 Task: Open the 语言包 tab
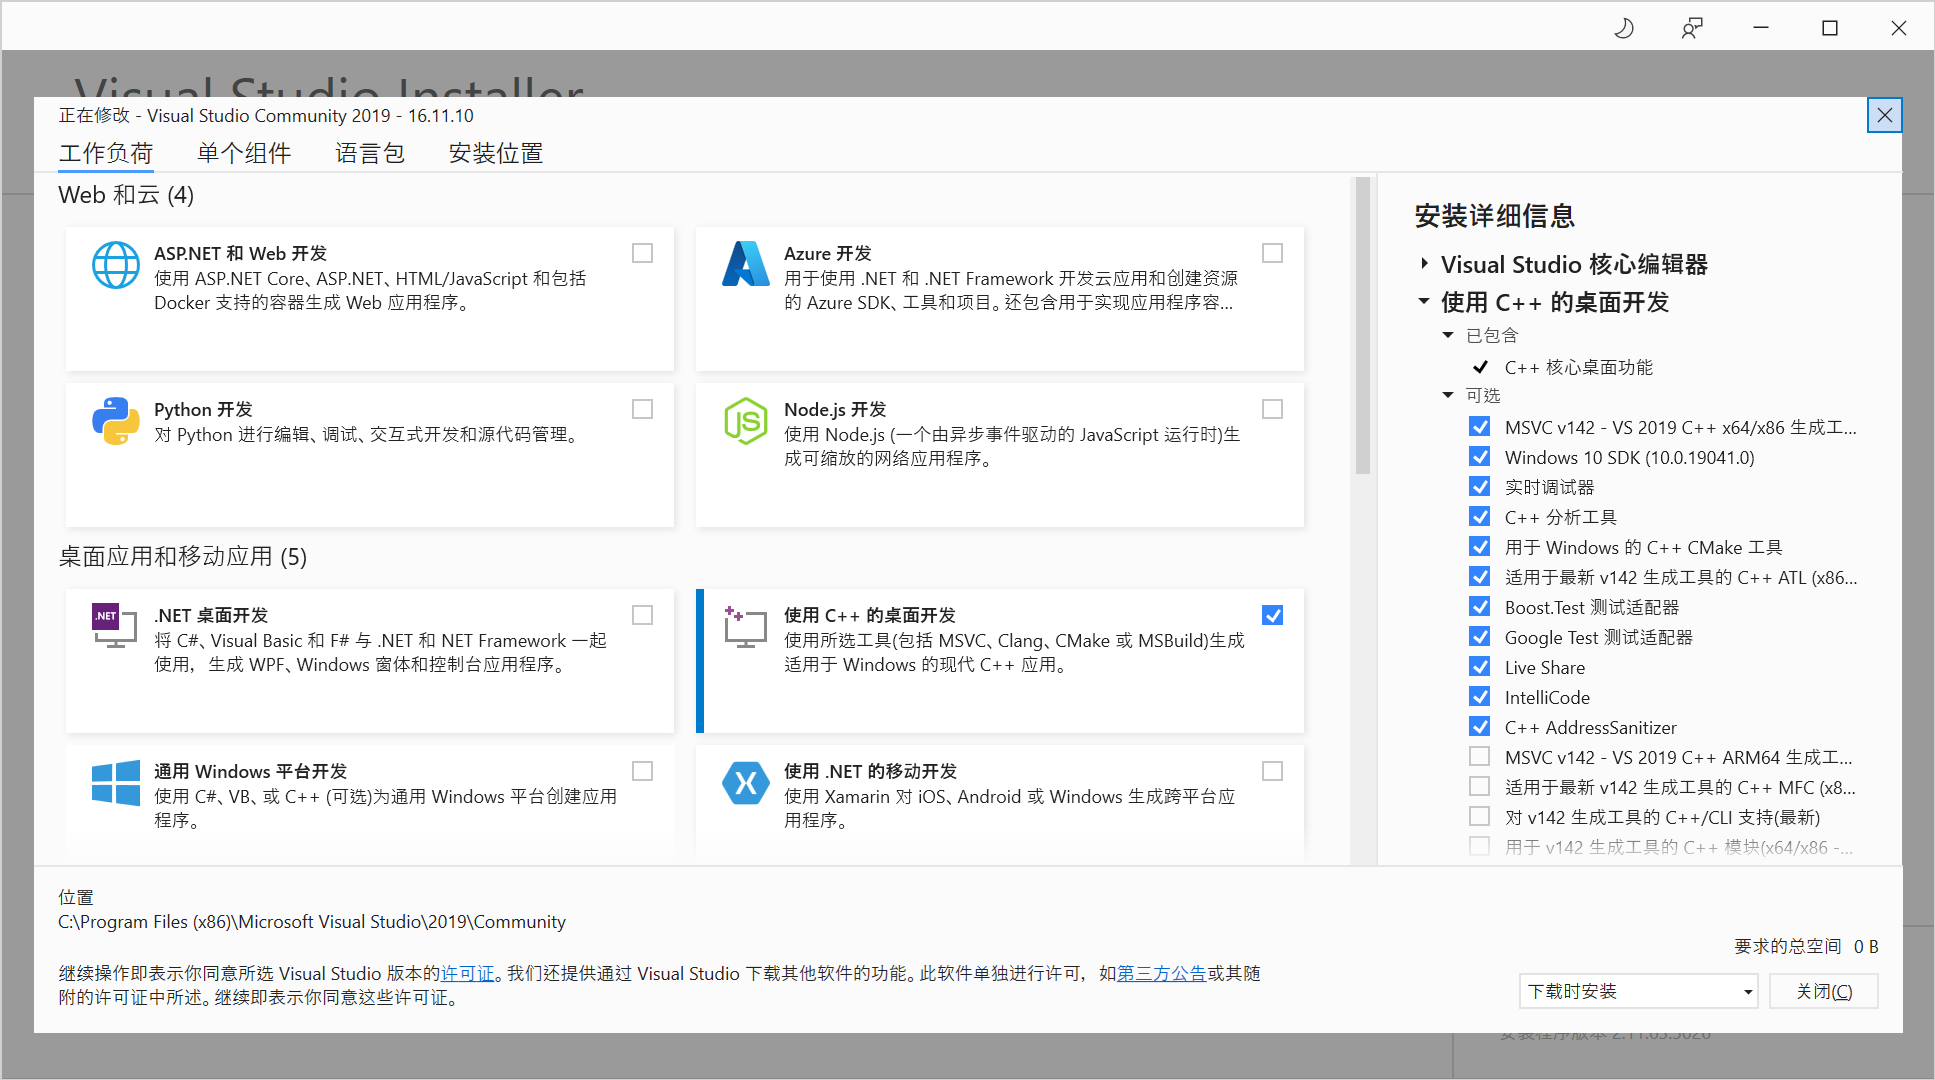click(369, 152)
